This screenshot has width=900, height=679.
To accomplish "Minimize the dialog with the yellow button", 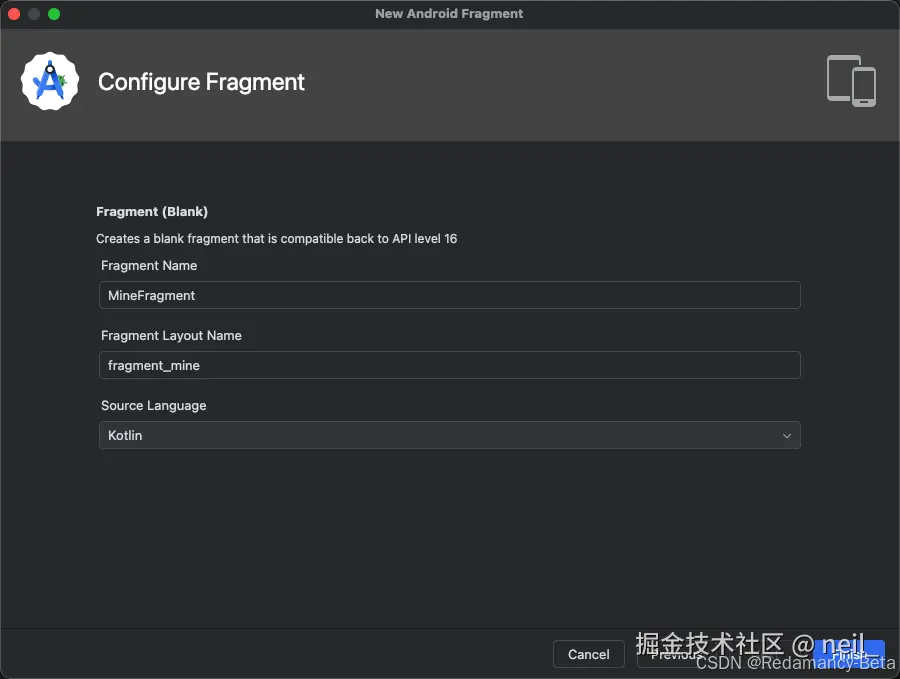I will pos(34,14).
